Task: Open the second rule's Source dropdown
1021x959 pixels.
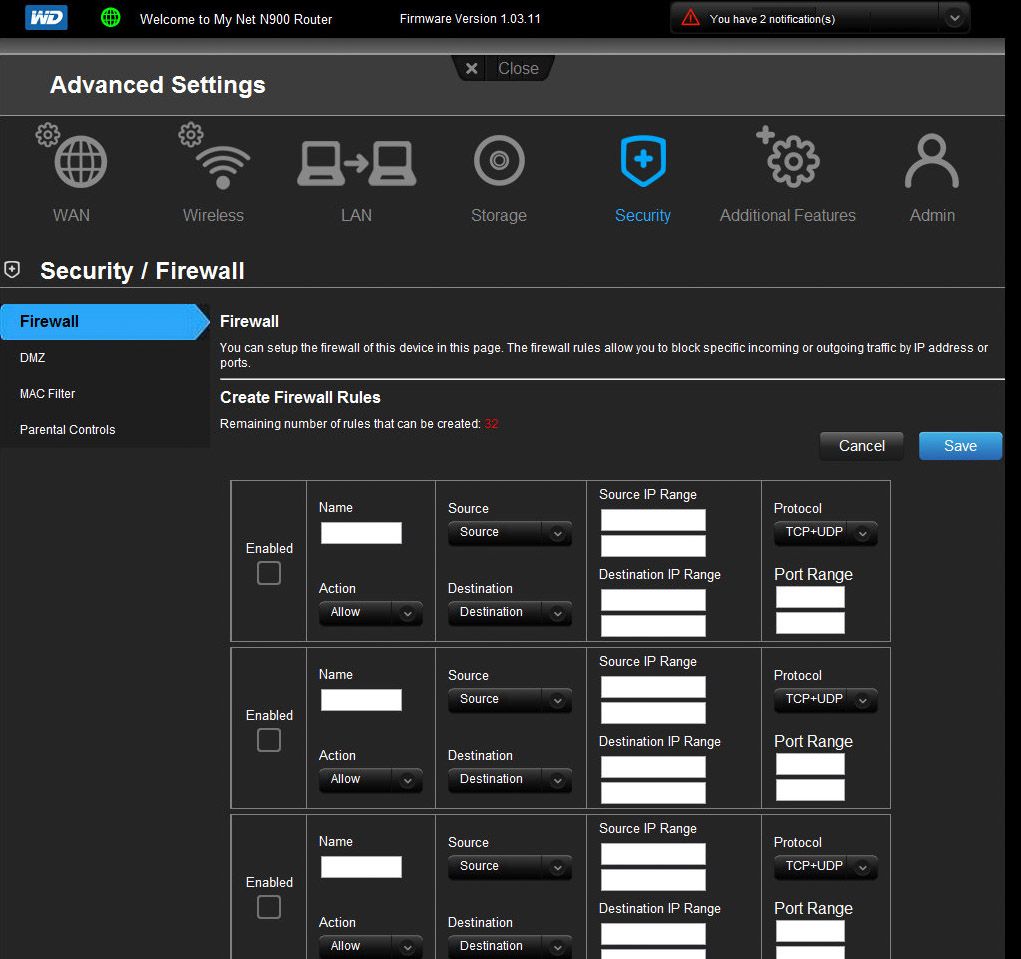Action: pos(510,700)
